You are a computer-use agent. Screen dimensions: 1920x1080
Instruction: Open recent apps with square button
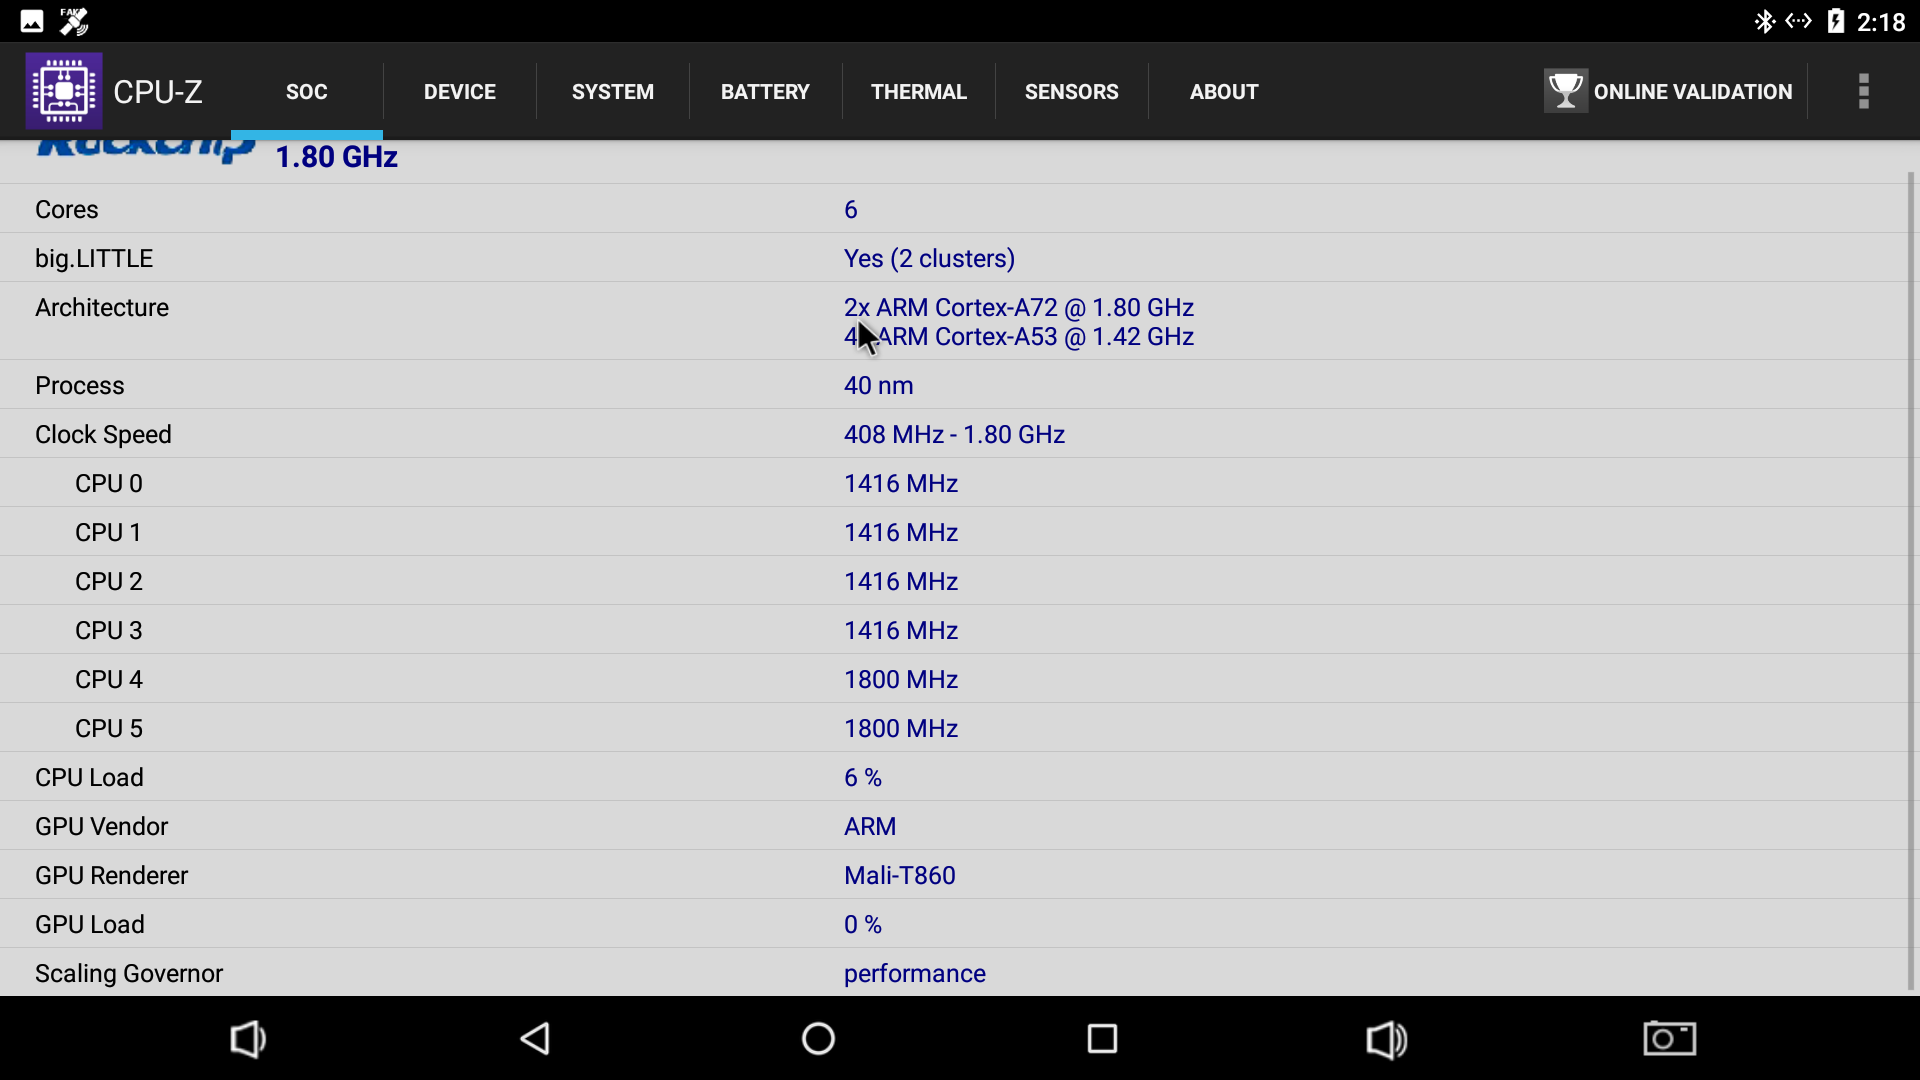tap(1102, 1038)
